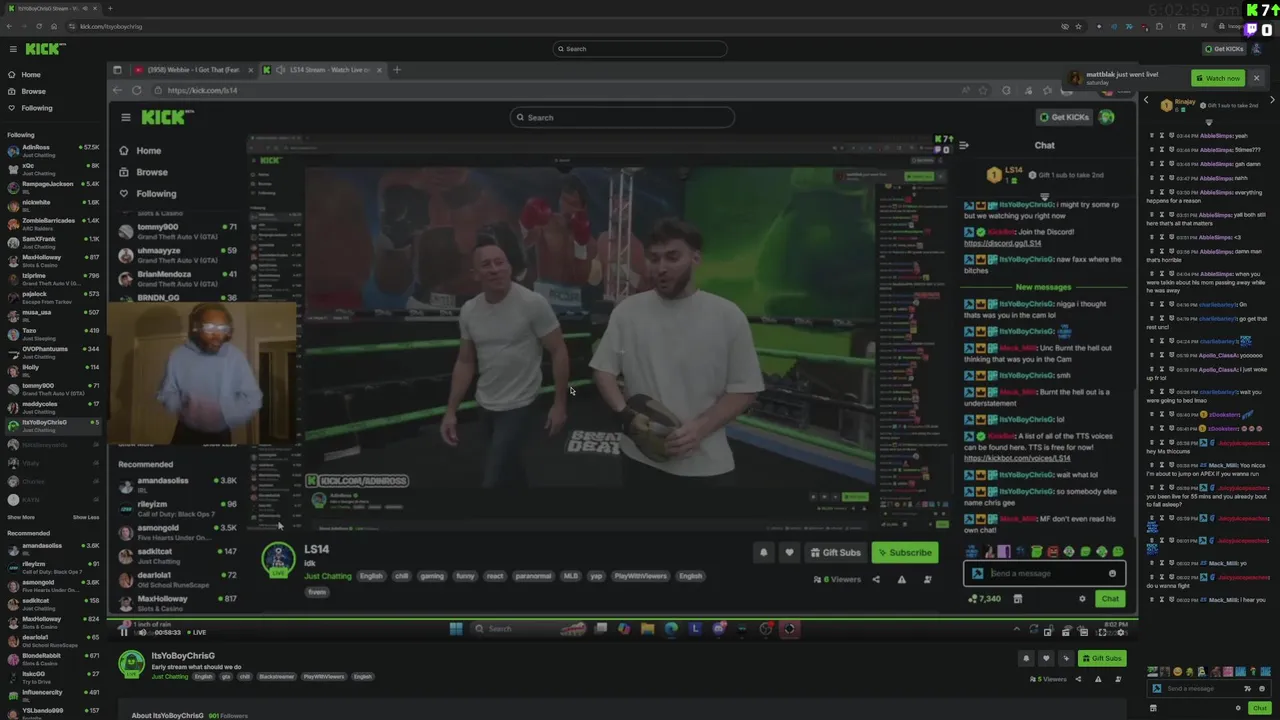Open a new browser tab with plus
Image resolution: width=1280 pixels, height=720 pixels.
(110, 8)
